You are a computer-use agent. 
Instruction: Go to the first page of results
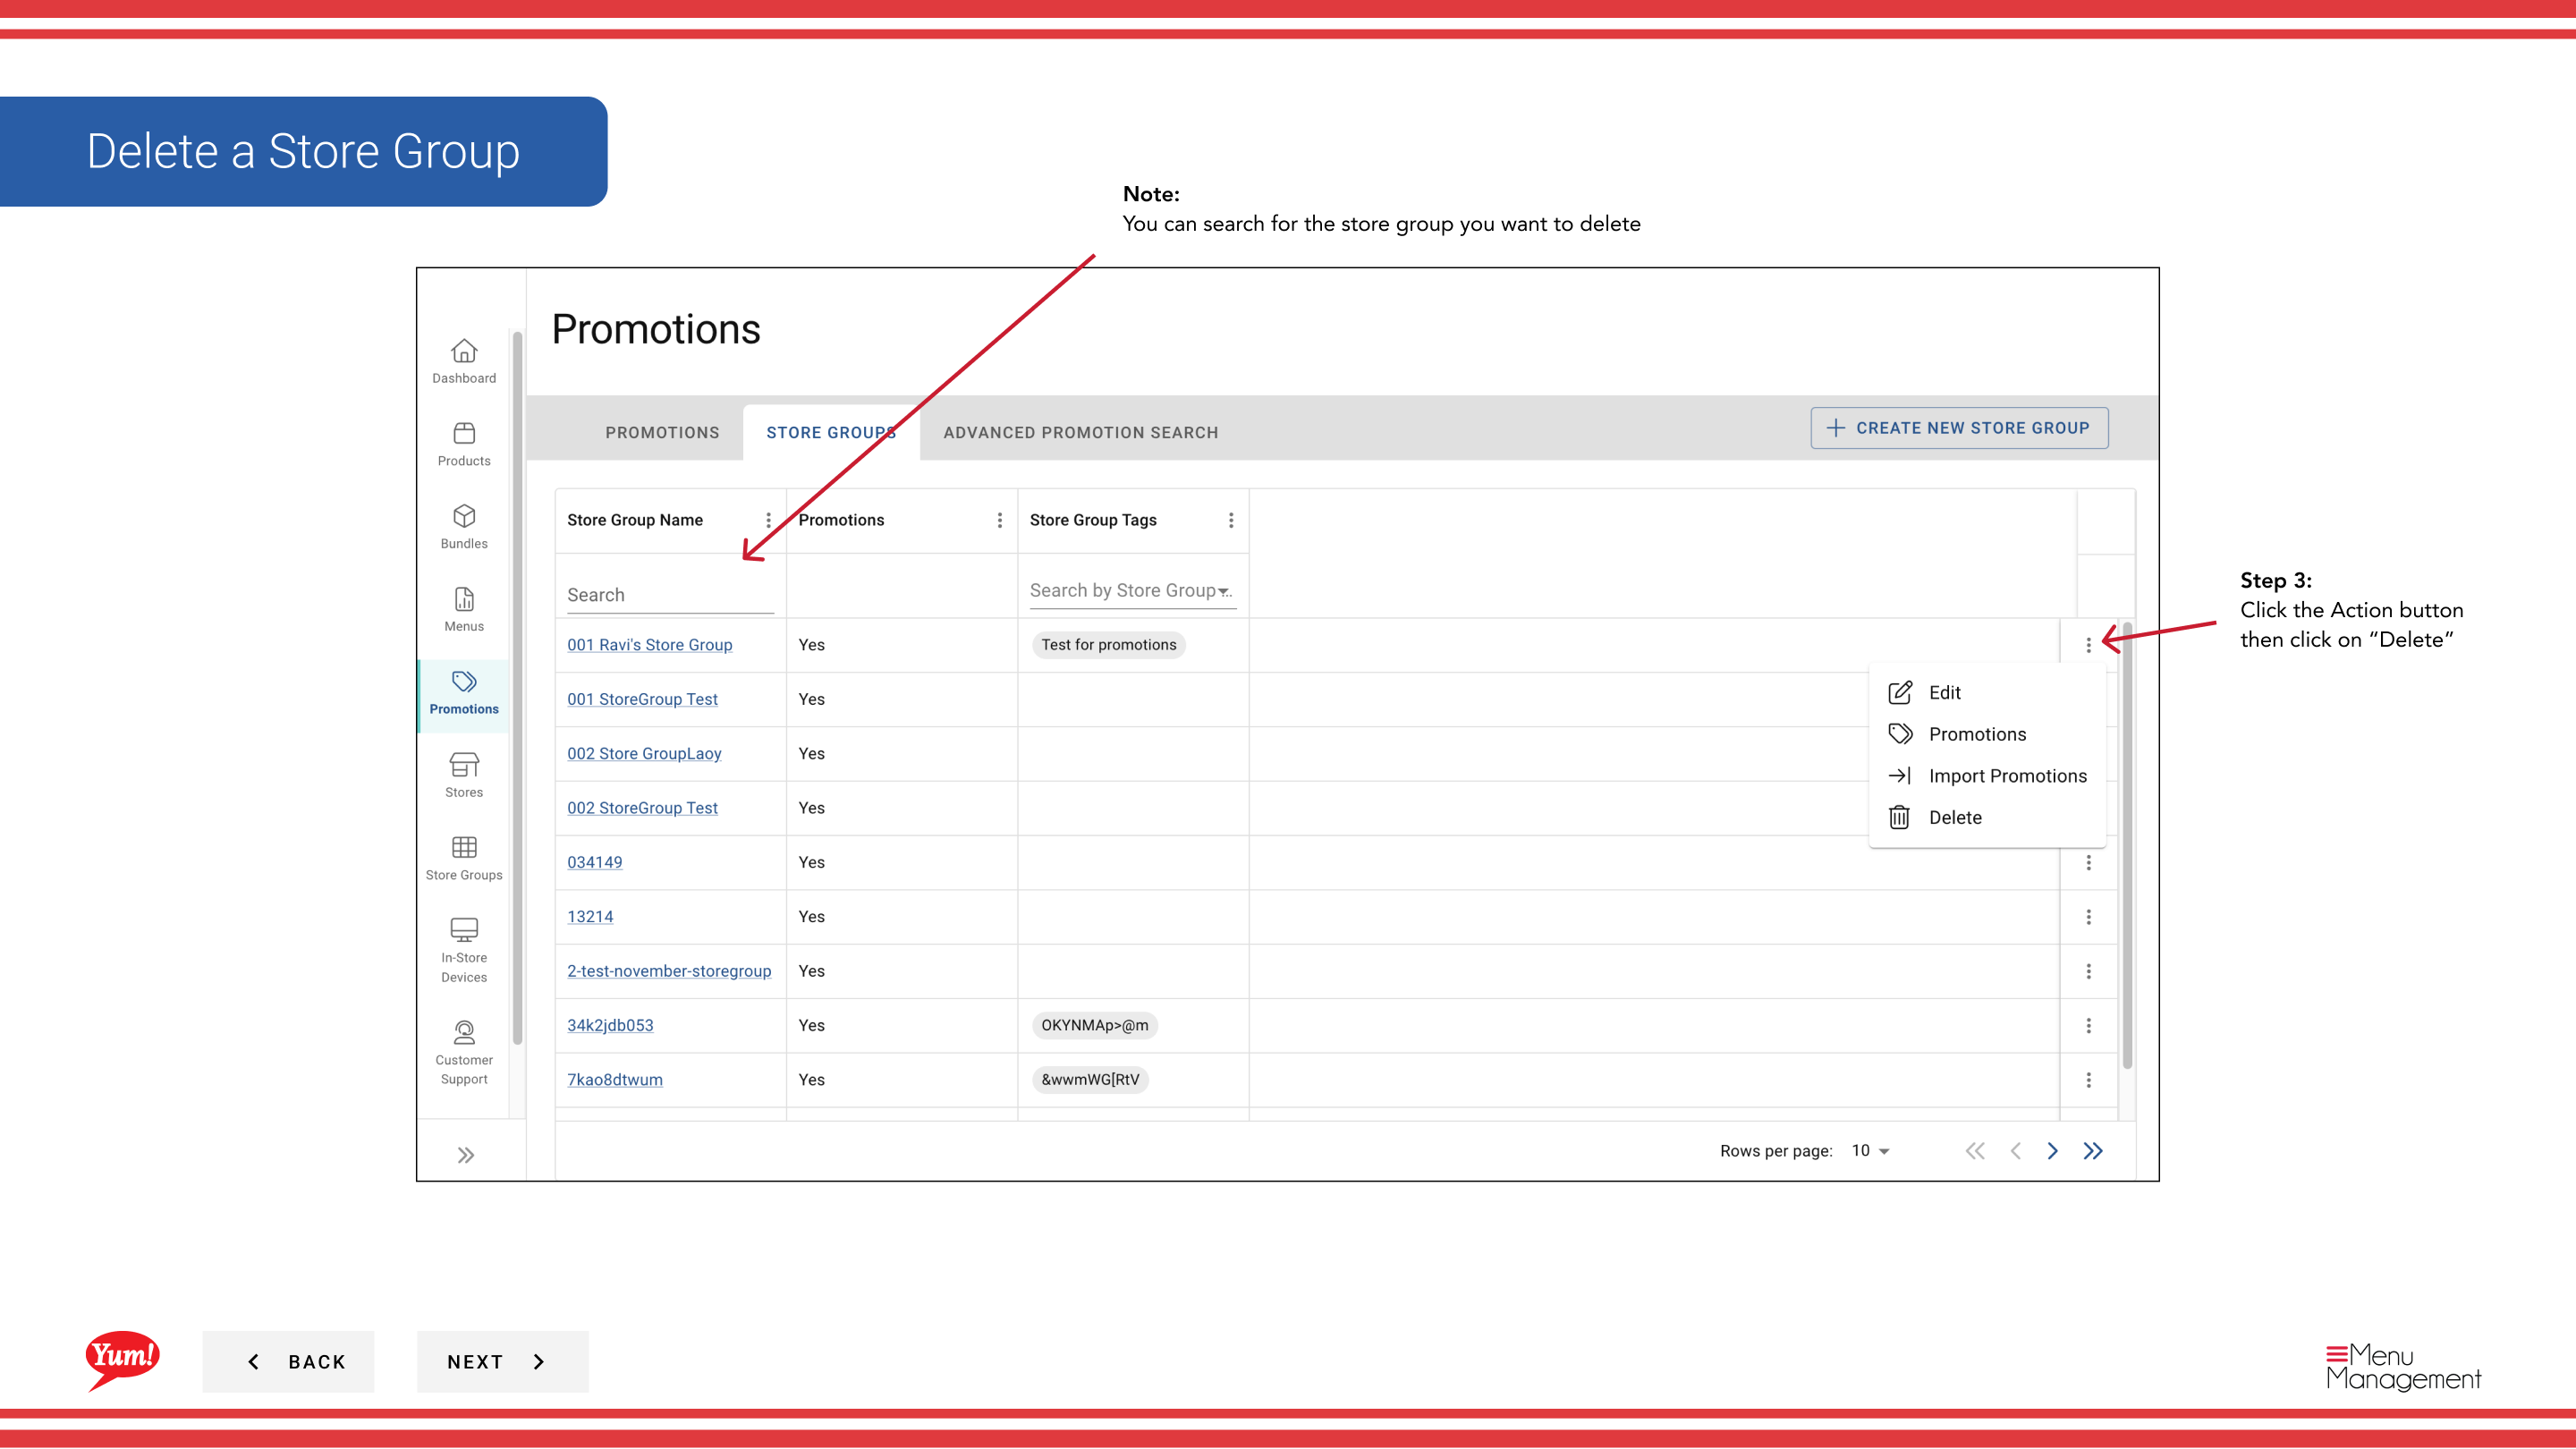coord(1975,1151)
